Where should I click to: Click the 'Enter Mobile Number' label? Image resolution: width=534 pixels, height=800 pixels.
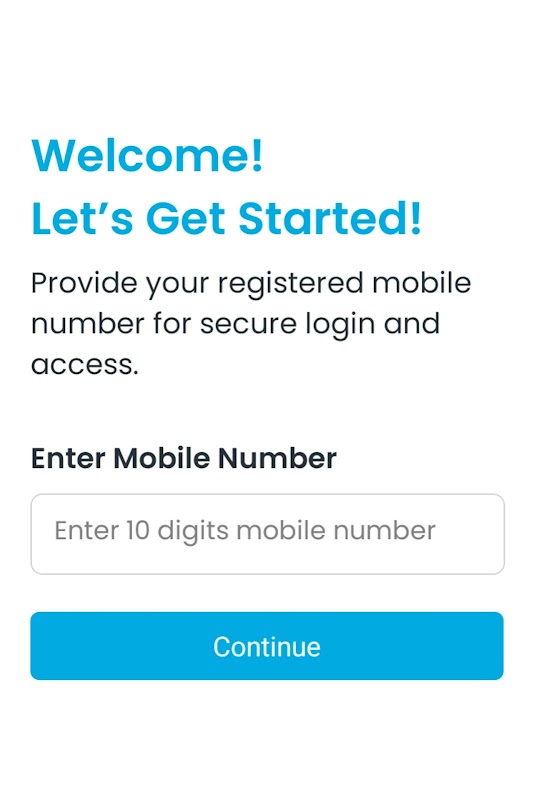tap(184, 458)
